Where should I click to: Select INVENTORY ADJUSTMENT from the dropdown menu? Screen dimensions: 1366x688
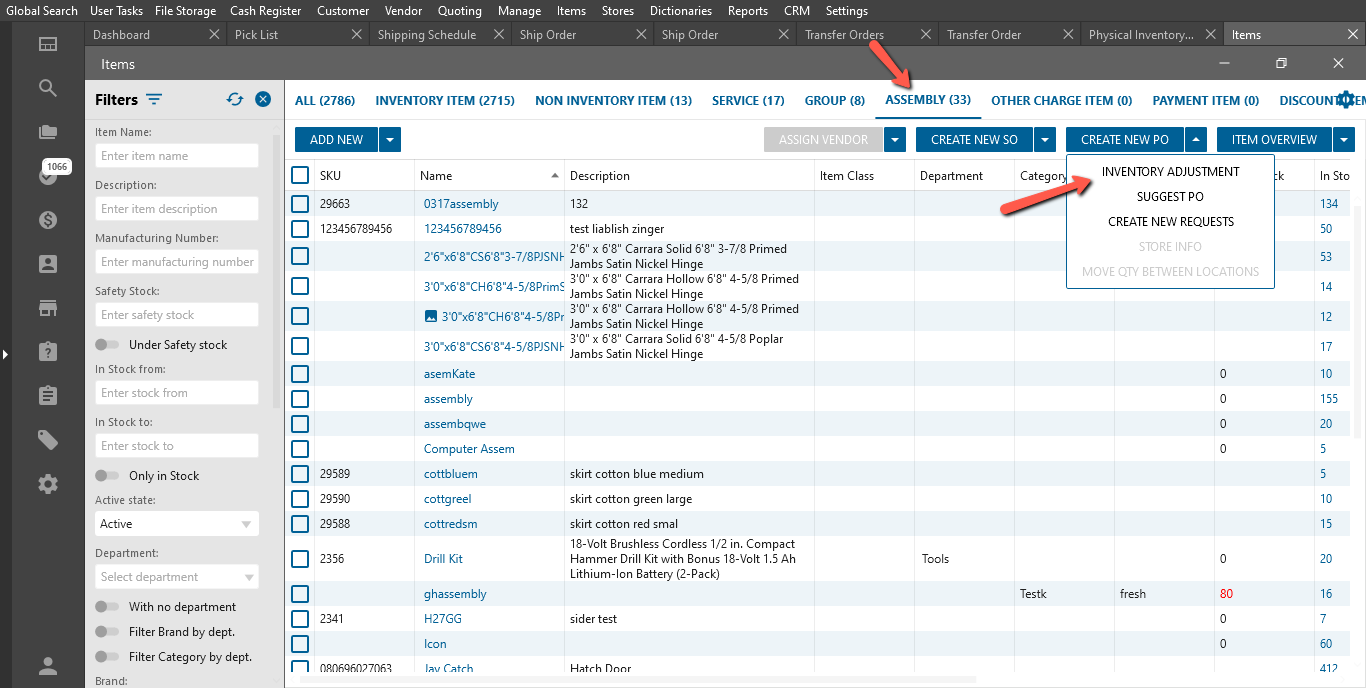(1170, 172)
